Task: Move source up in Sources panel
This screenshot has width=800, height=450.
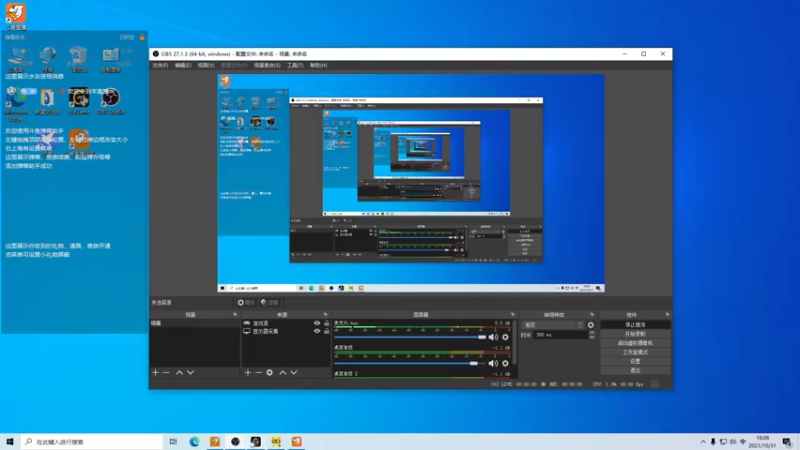Action: click(283, 372)
